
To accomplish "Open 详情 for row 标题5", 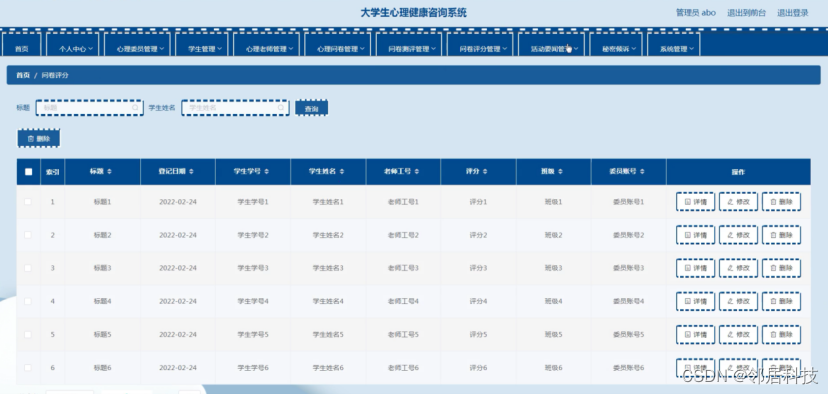I will coord(695,334).
